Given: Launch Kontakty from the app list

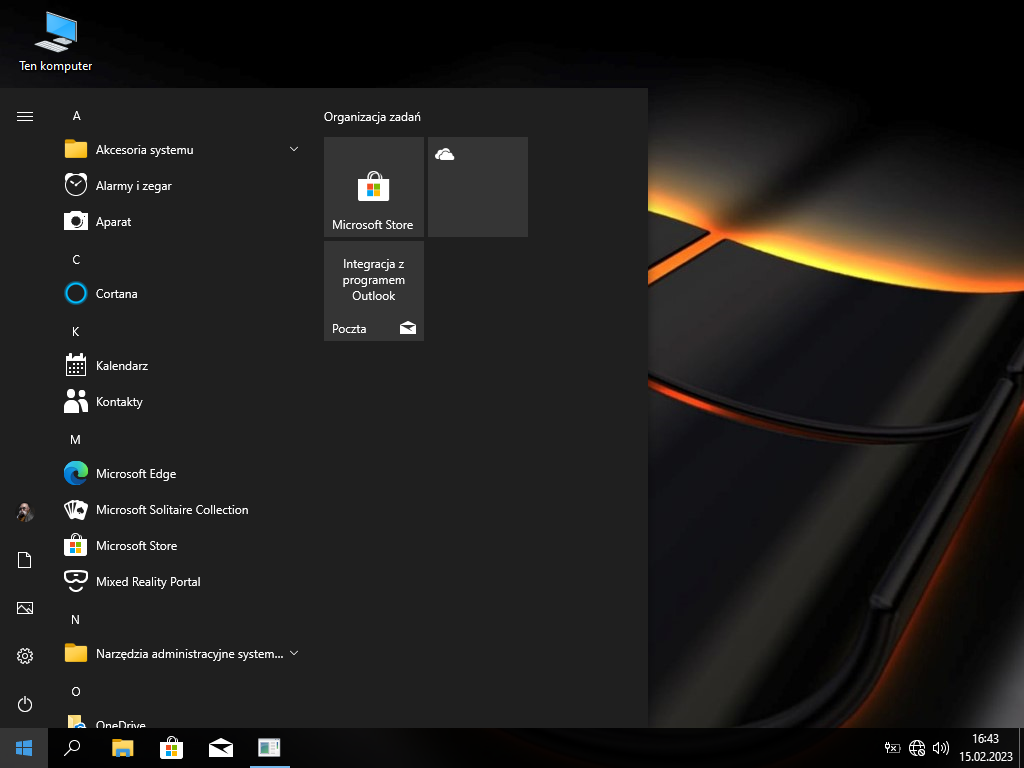Looking at the screenshot, I should coord(119,402).
